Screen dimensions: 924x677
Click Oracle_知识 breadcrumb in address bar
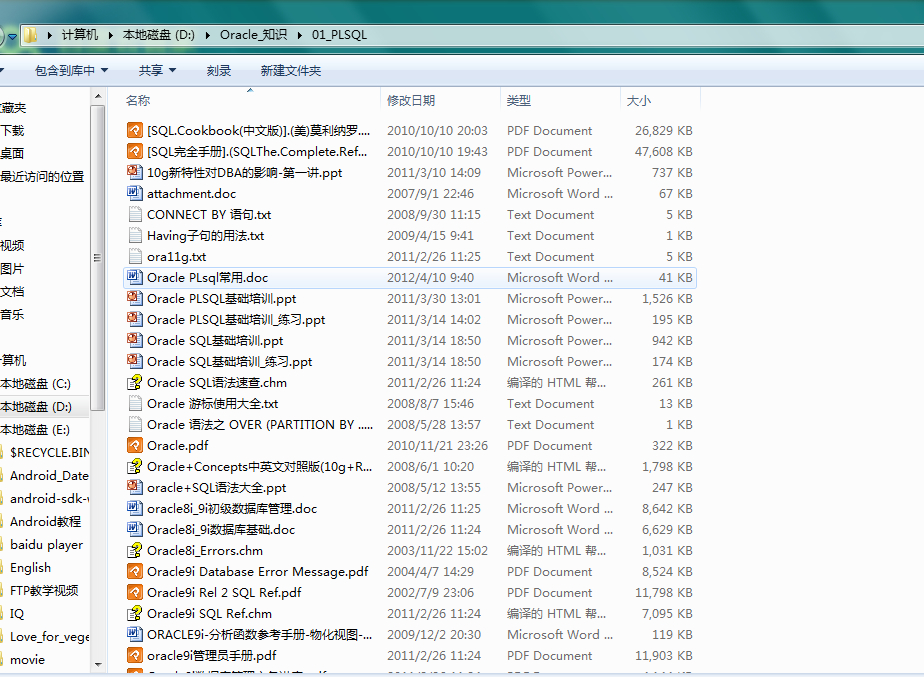(253, 35)
